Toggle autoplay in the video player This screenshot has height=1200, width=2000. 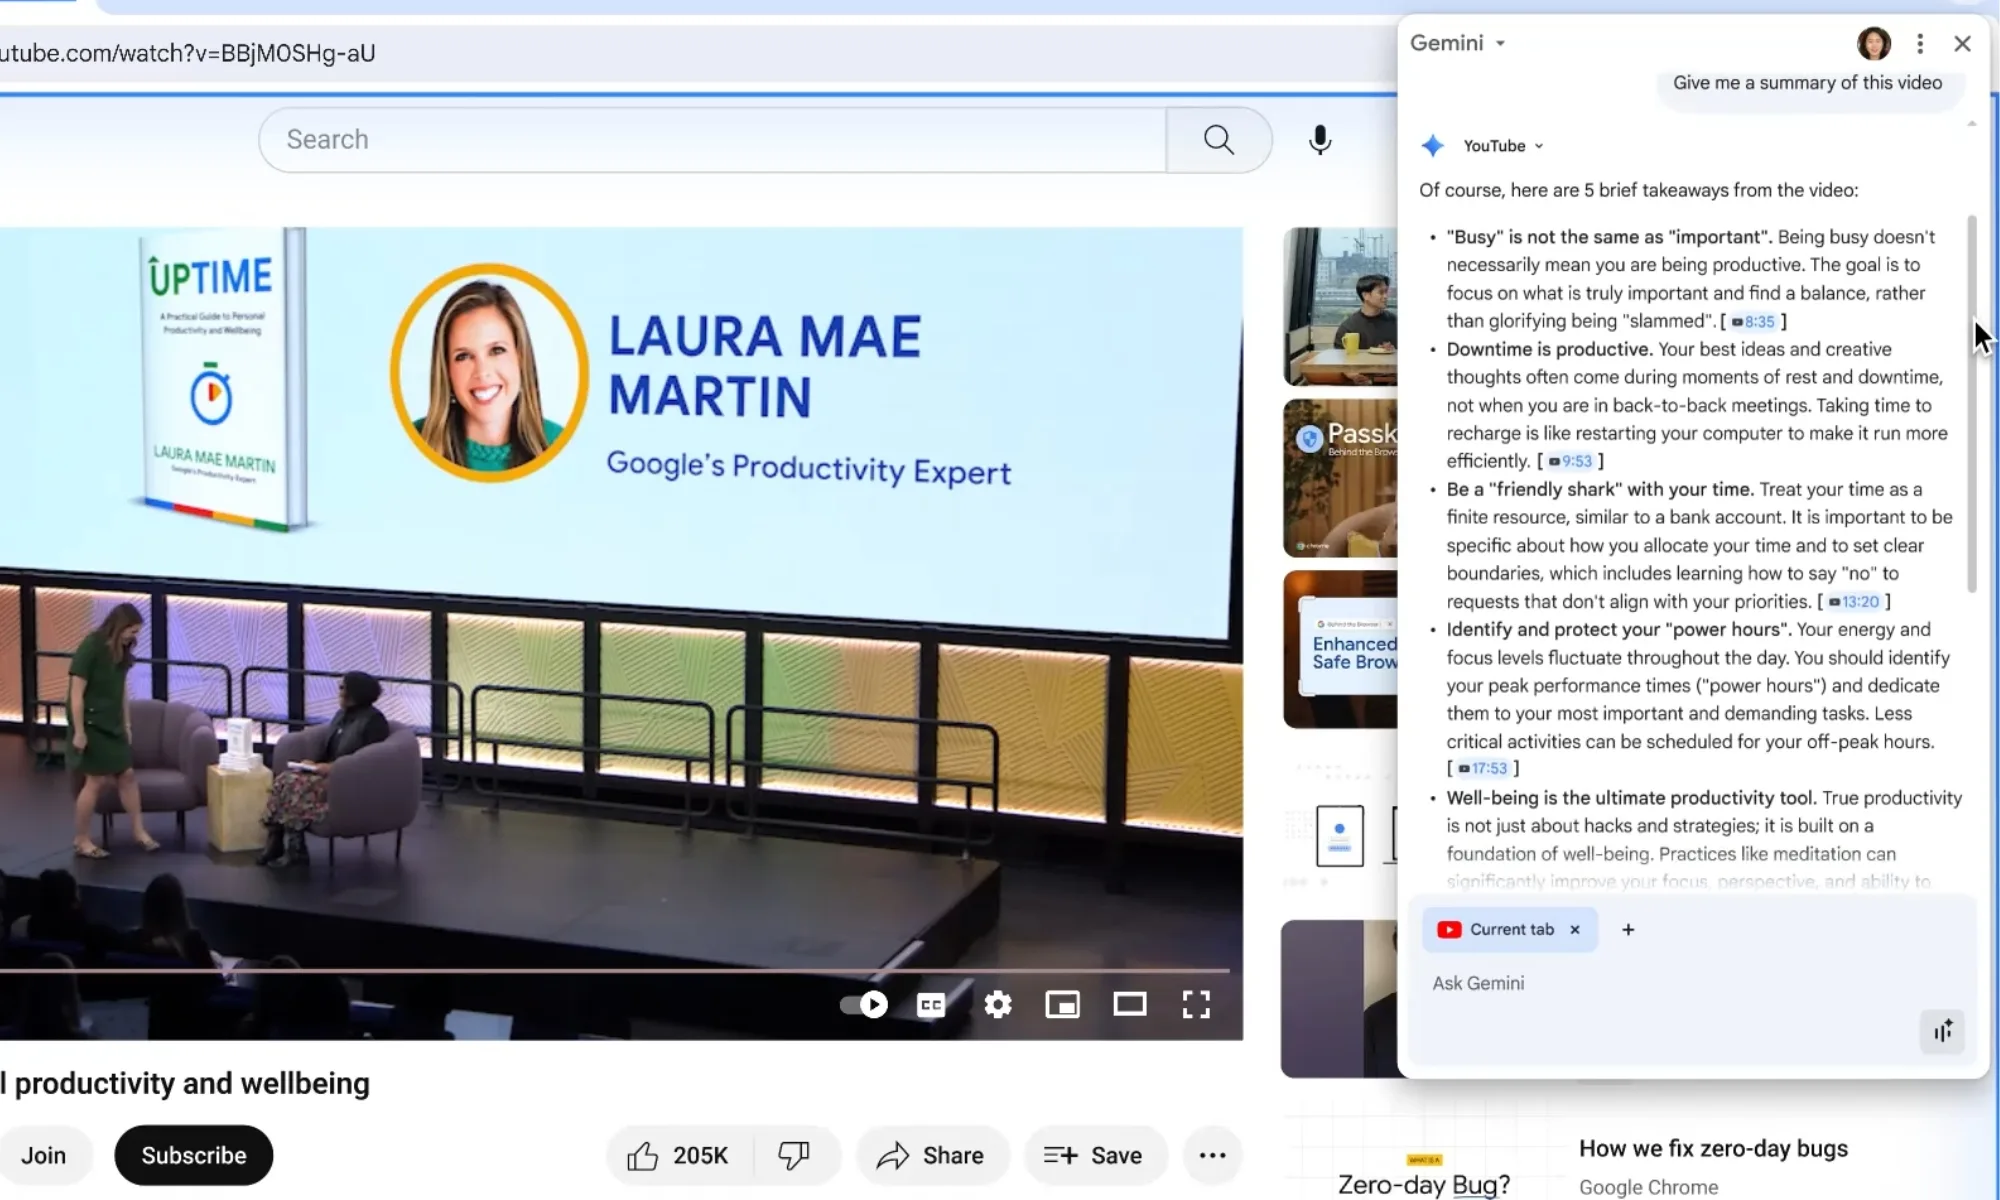[862, 1005]
